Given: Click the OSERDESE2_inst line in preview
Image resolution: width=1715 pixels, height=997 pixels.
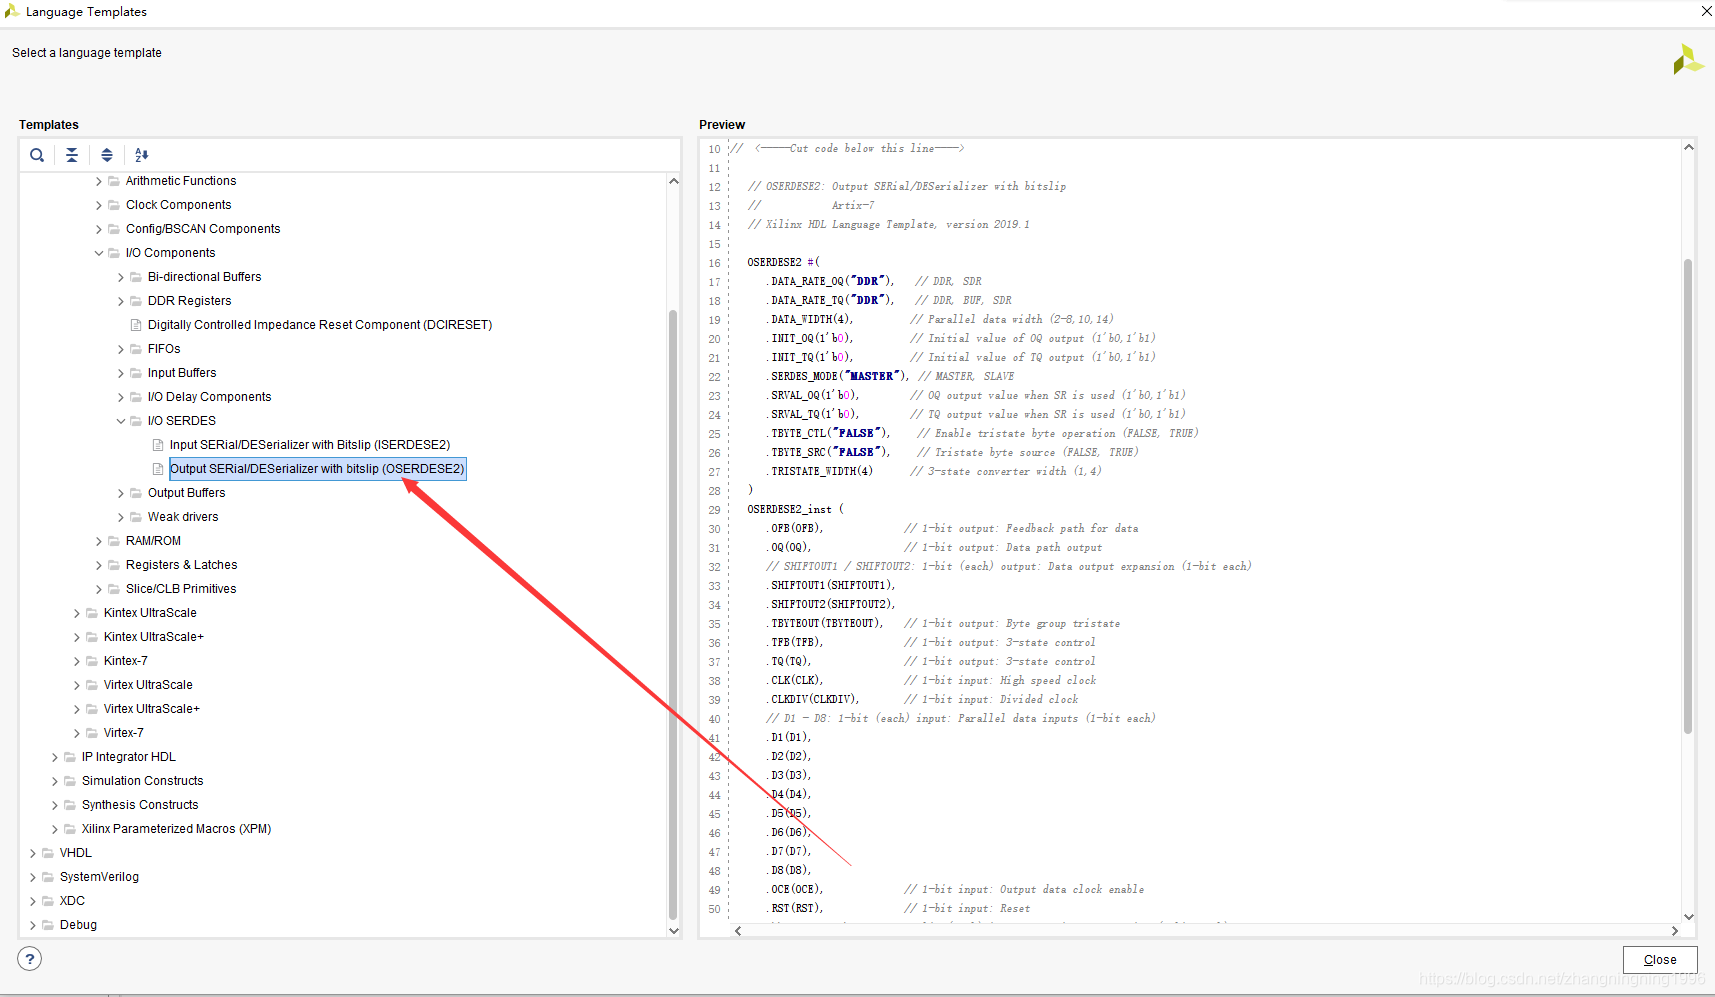Looking at the screenshot, I should pyautogui.click(x=795, y=509).
